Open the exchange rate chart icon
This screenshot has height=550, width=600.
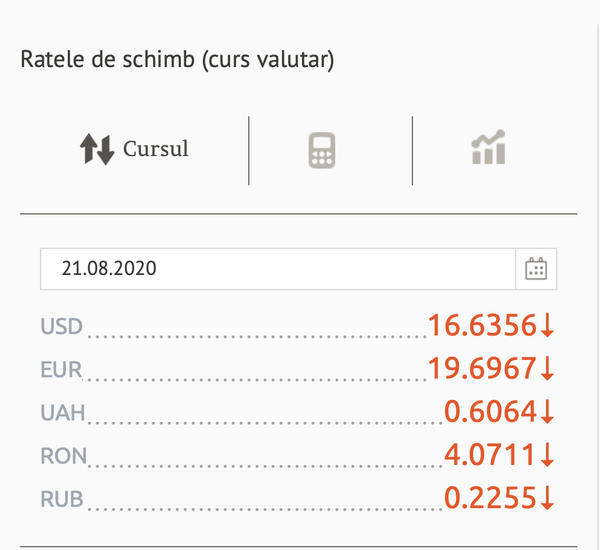click(489, 147)
